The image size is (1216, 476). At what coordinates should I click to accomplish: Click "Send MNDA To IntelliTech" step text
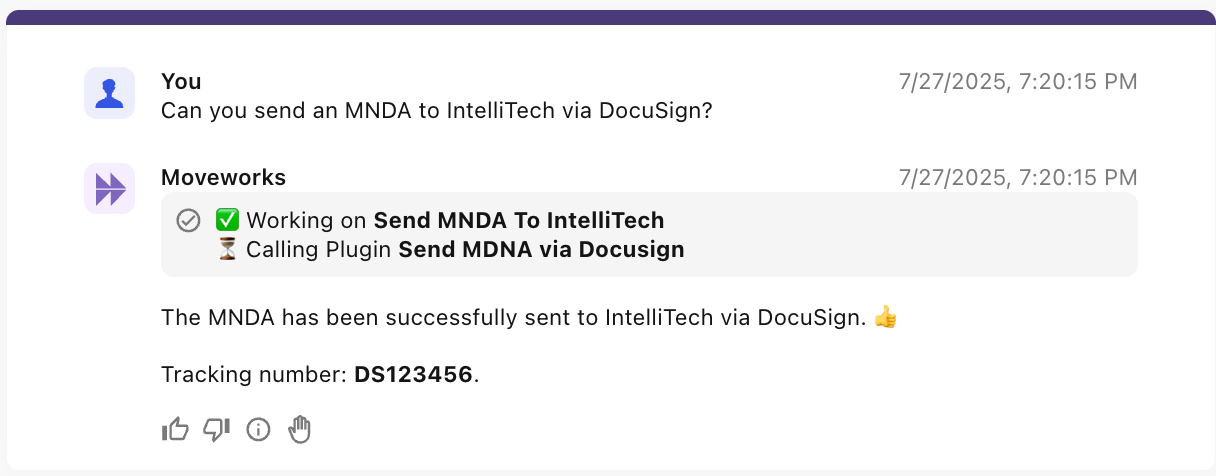518,220
